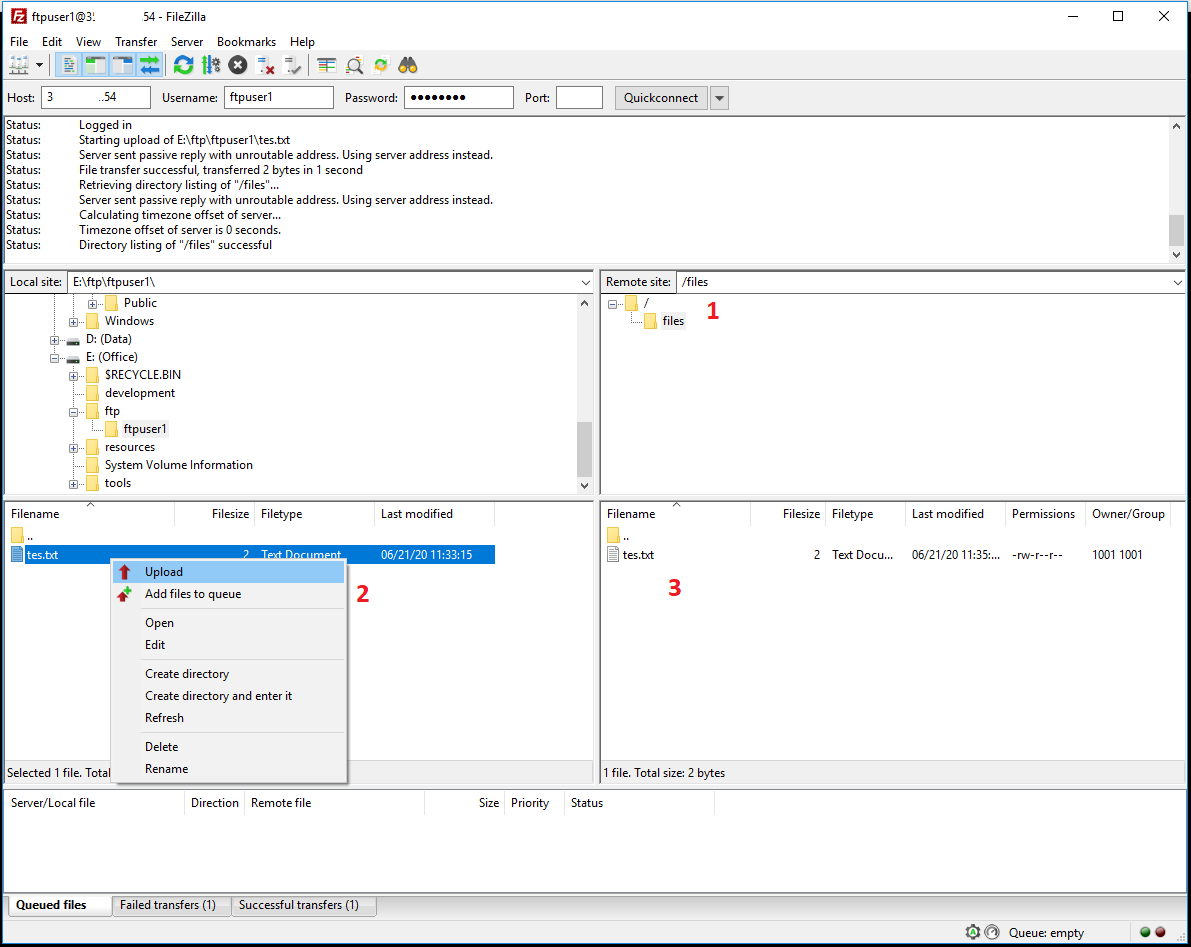Click the Port input field

click(x=580, y=97)
